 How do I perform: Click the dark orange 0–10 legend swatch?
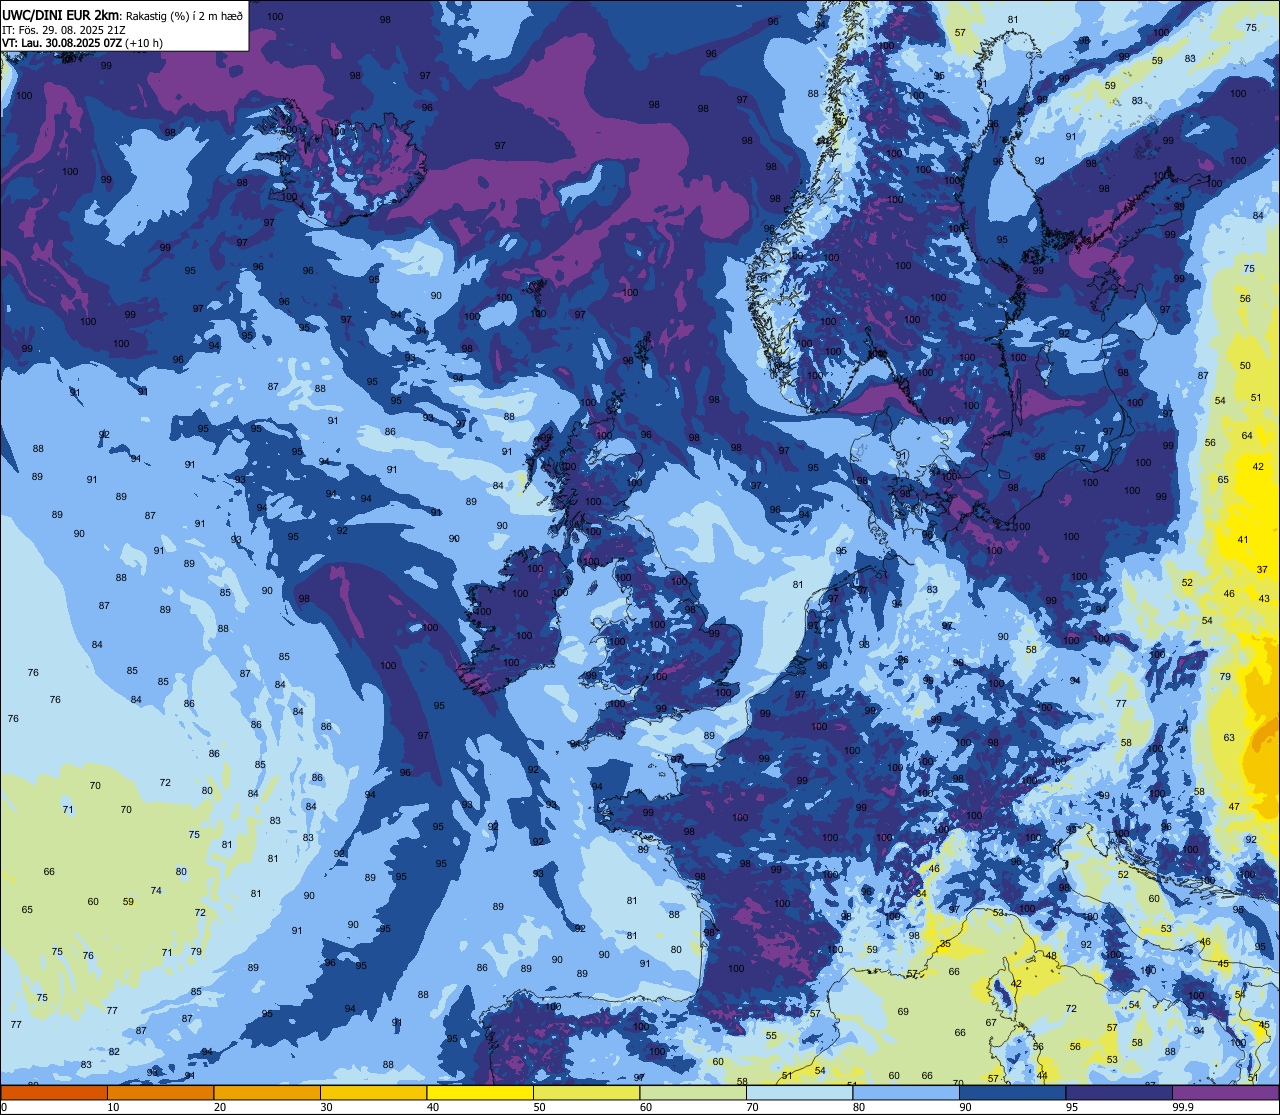tap(54, 1093)
